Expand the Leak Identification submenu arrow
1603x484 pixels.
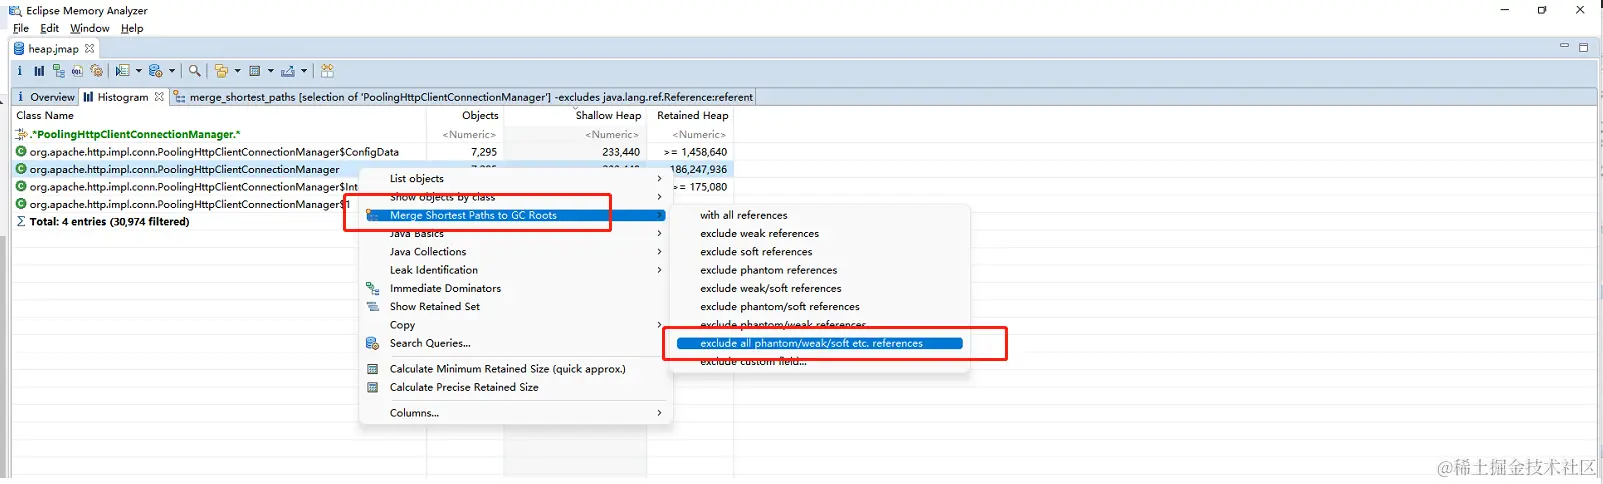point(659,270)
